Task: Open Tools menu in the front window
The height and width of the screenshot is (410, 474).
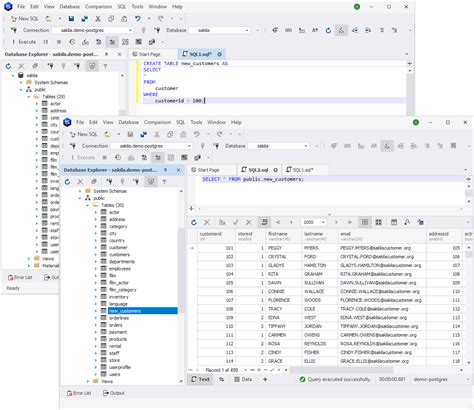Action: pyautogui.click(x=196, y=122)
